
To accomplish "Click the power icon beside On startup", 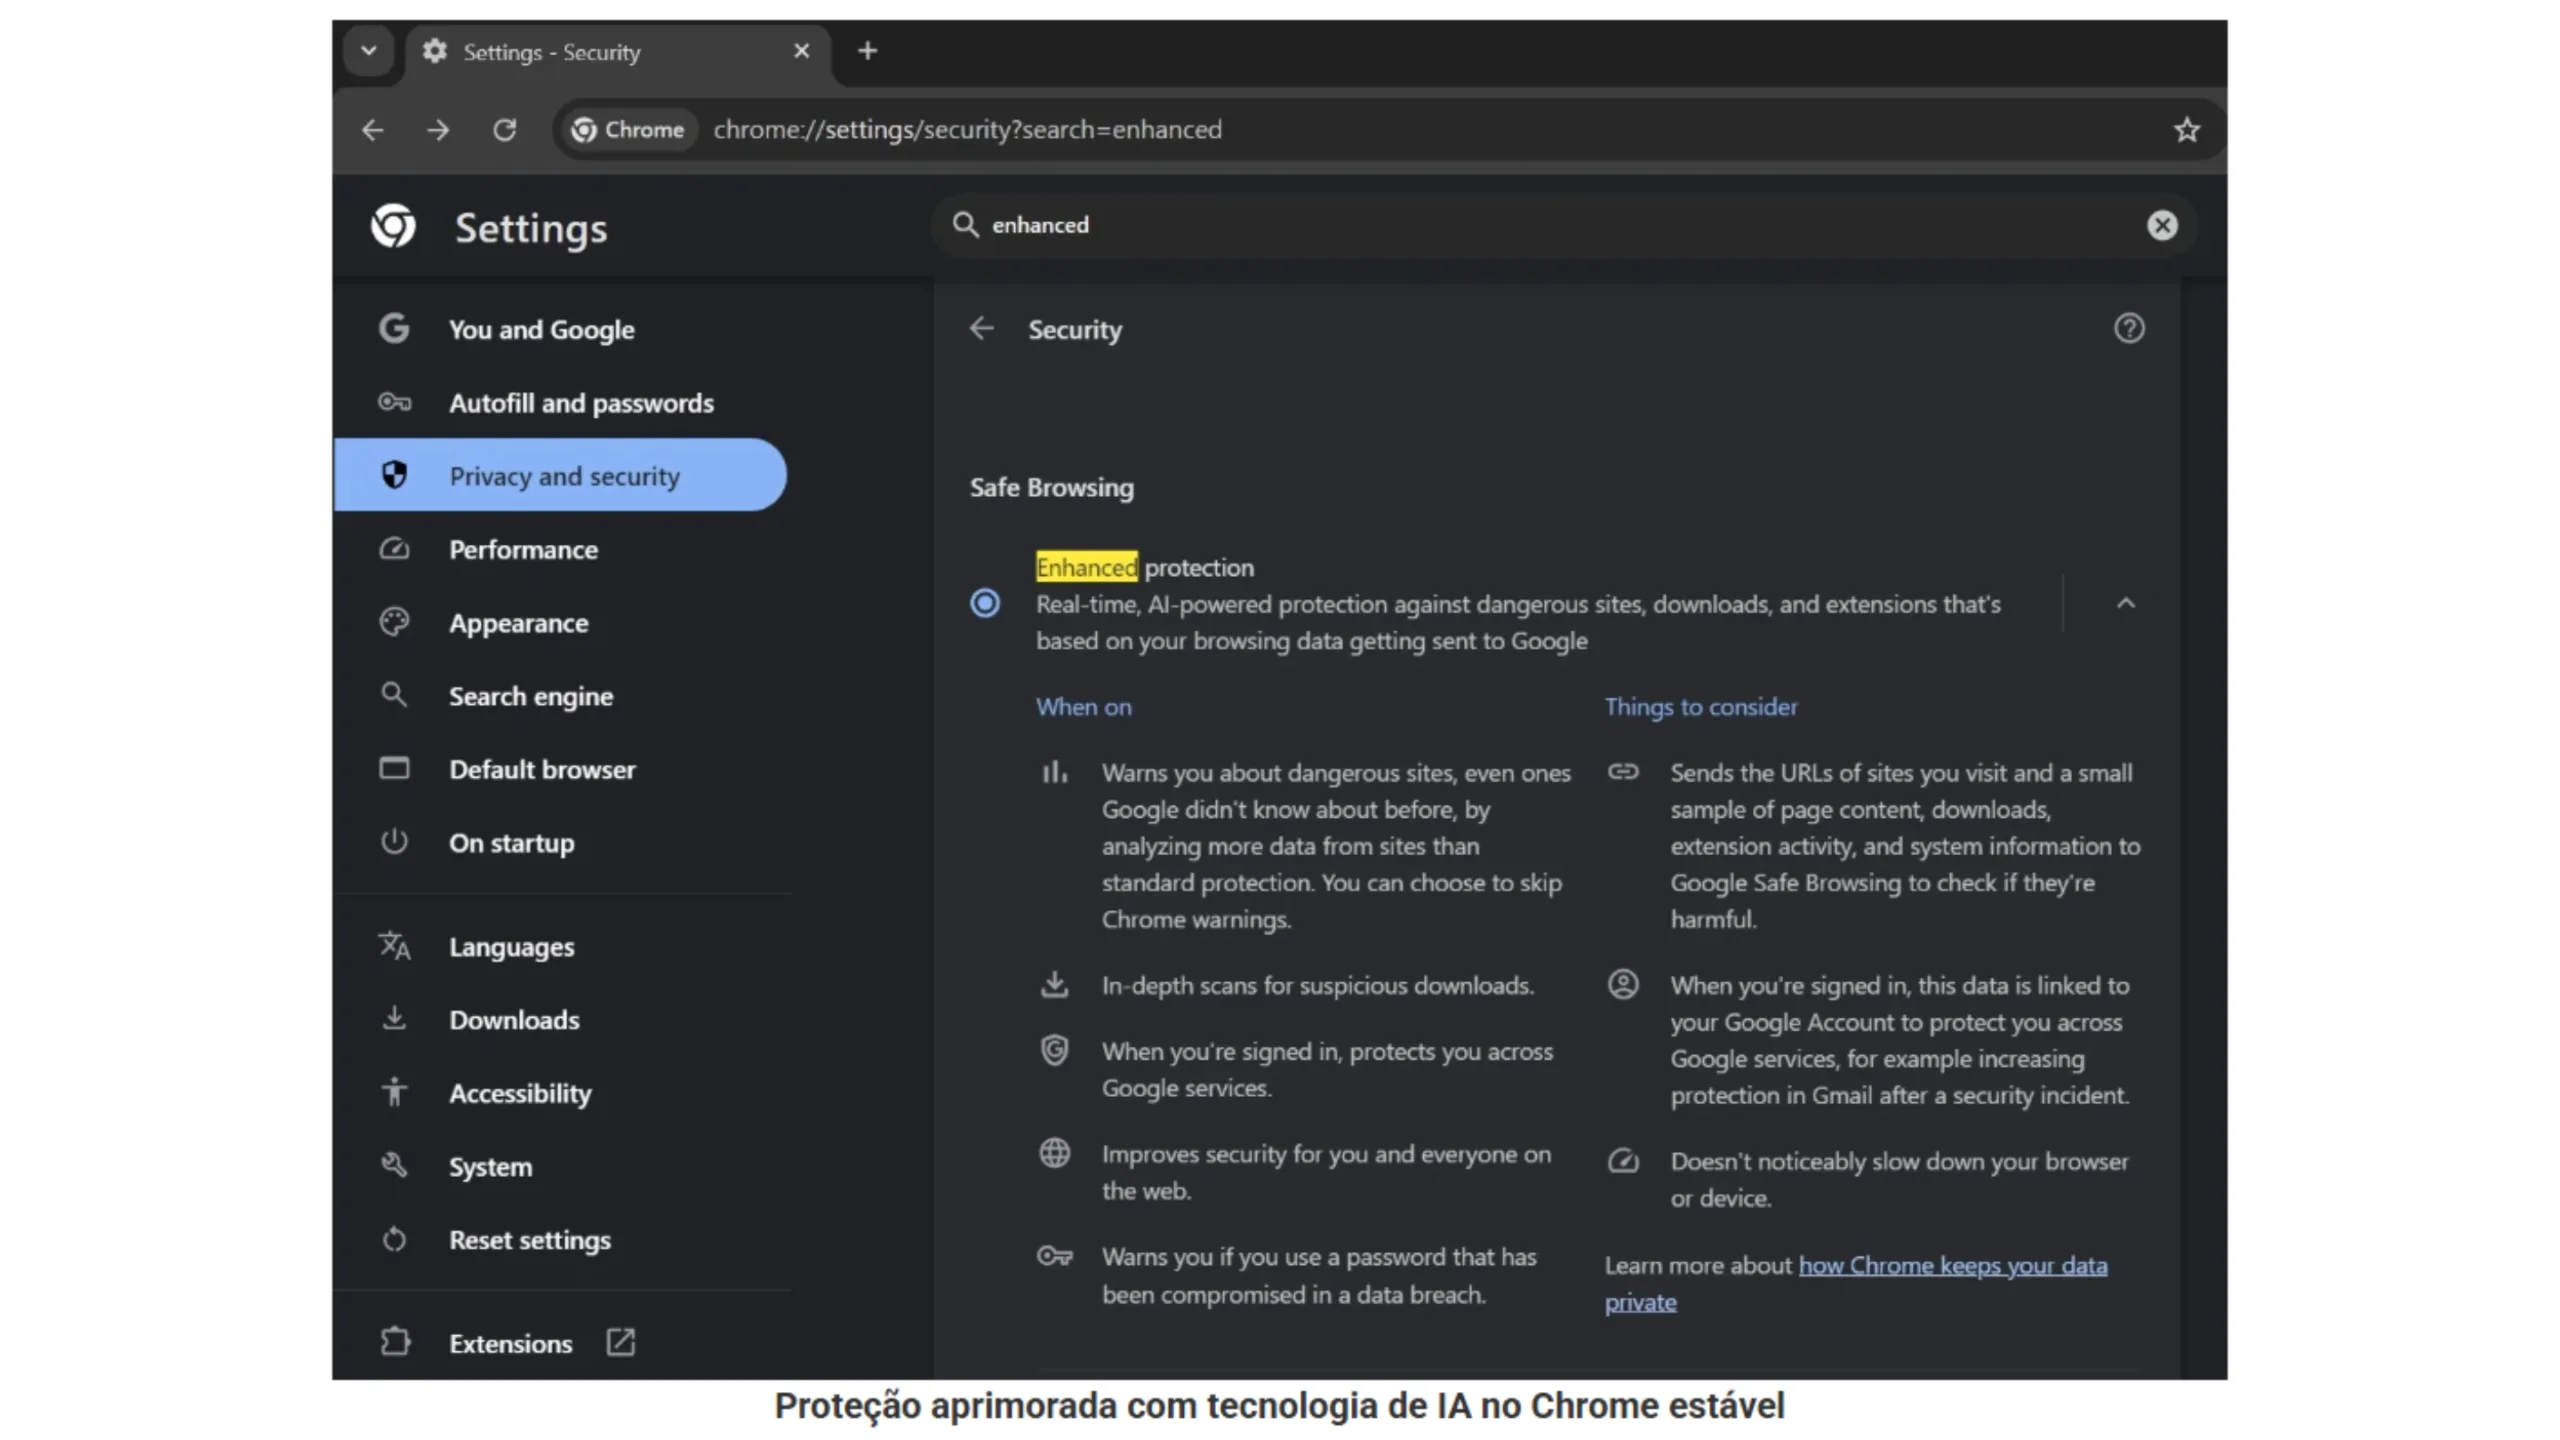I will 394,841.
